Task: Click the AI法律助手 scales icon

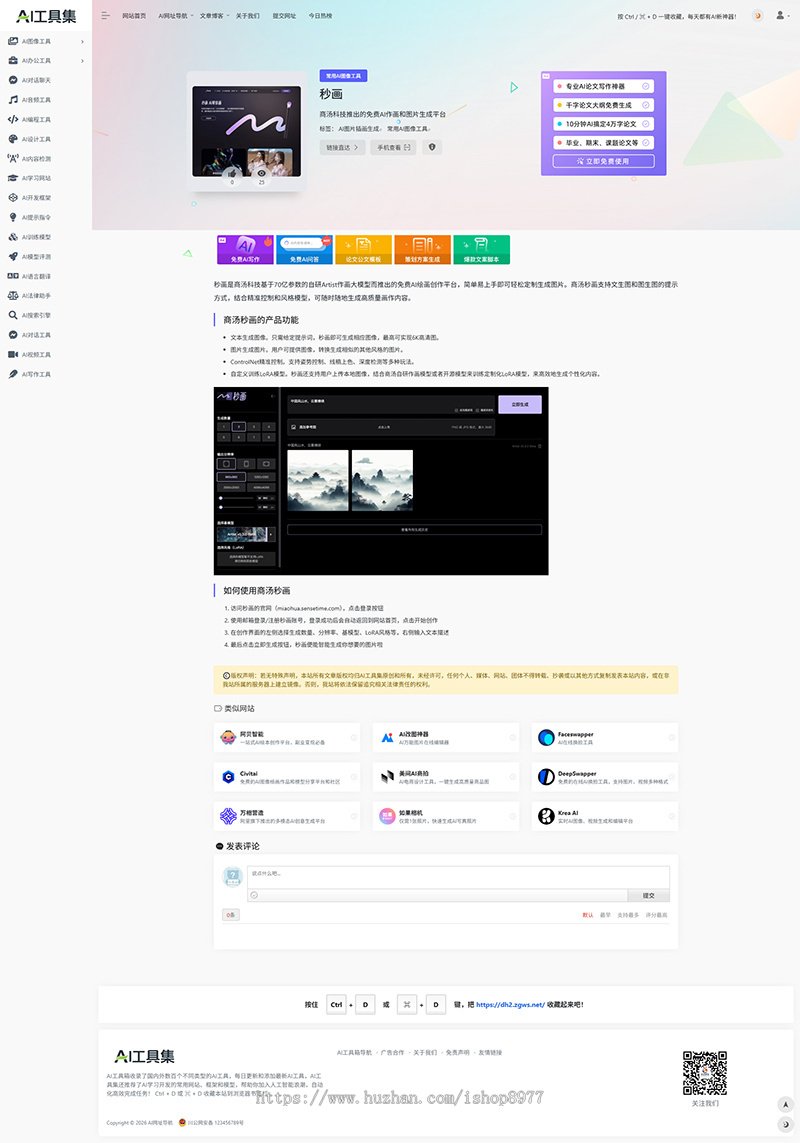Action: (12, 296)
